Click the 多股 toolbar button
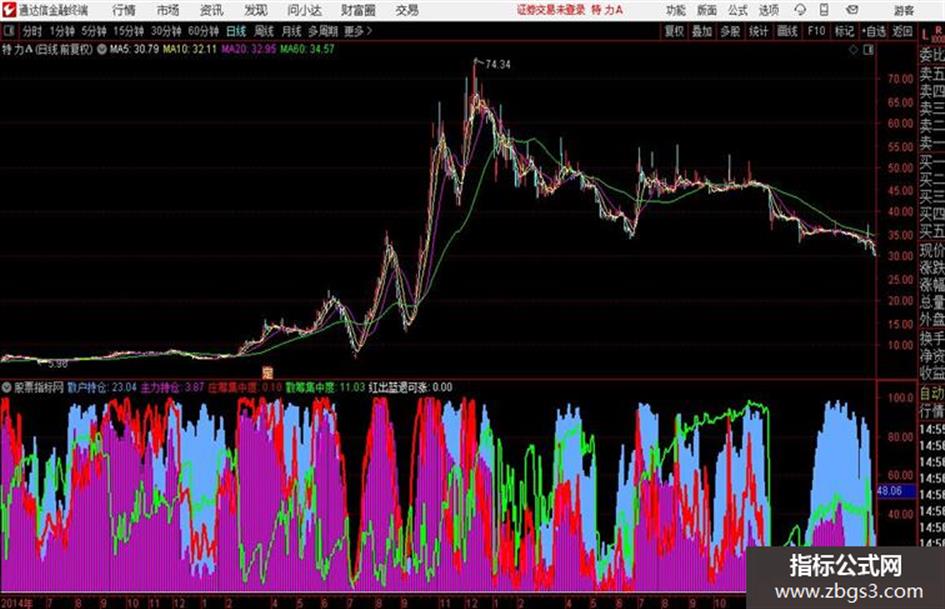This screenshot has height=609, width=945. coord(730,31)
